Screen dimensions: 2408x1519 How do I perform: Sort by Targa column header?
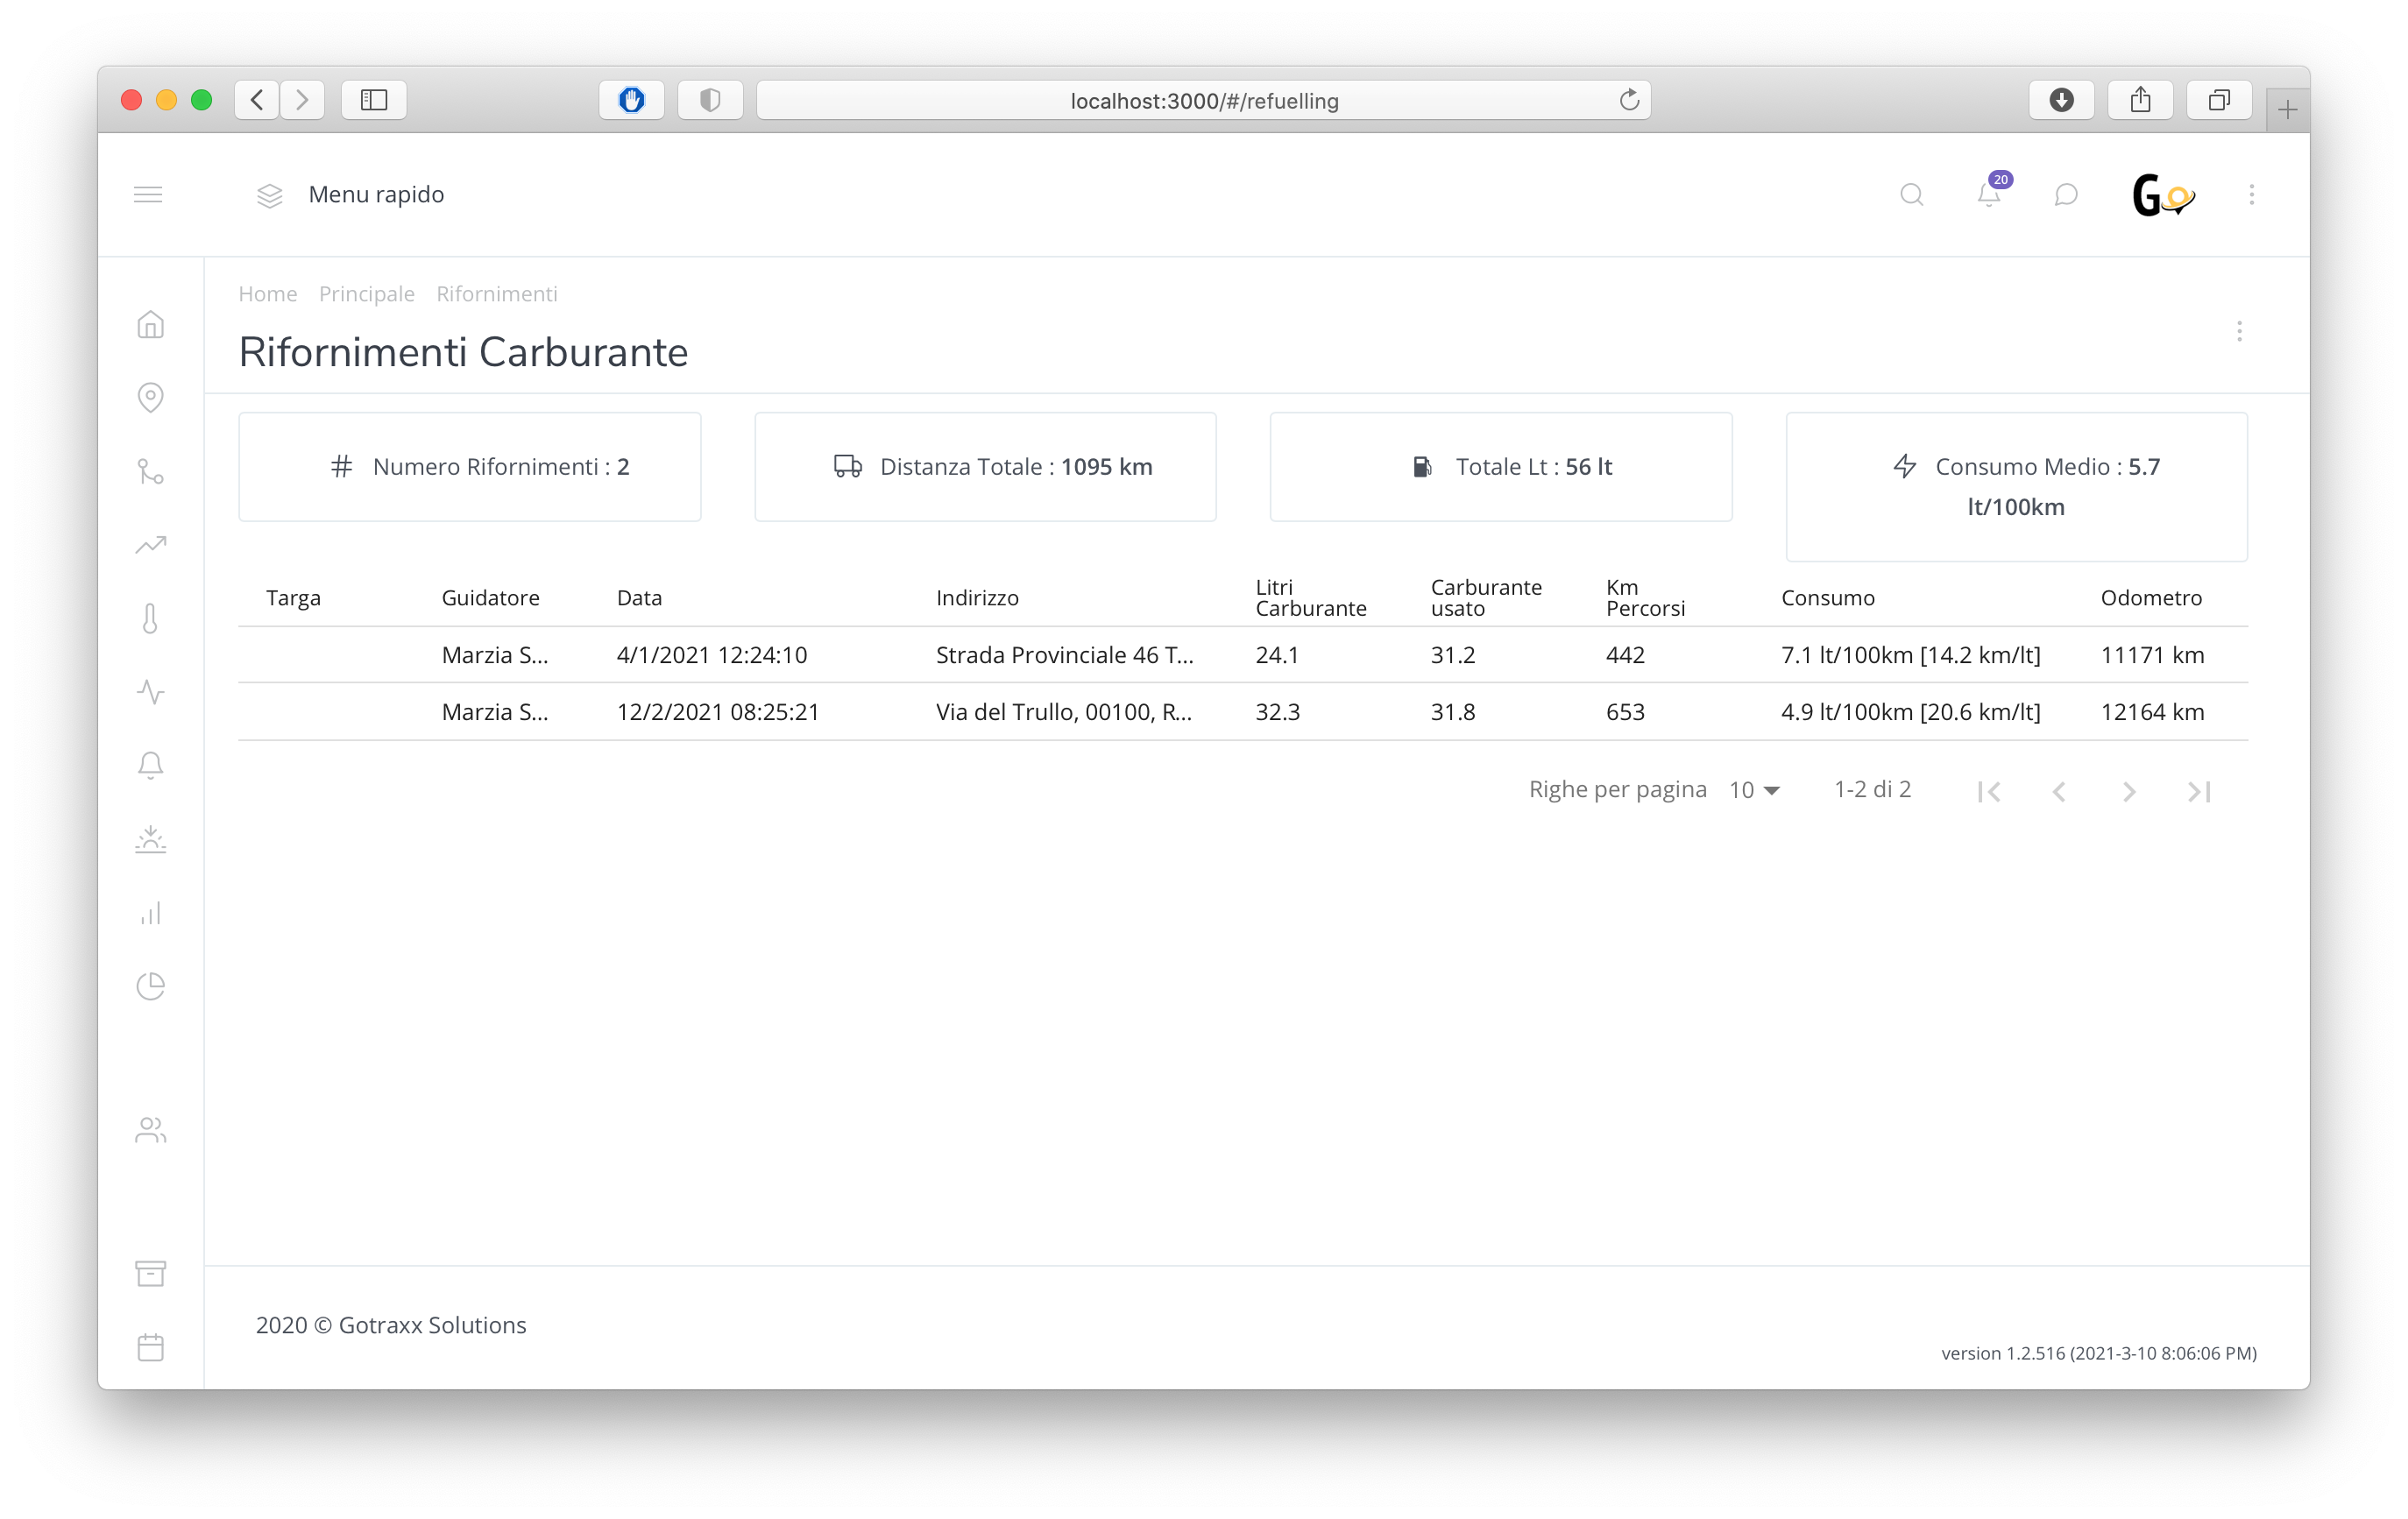point(293,598)
